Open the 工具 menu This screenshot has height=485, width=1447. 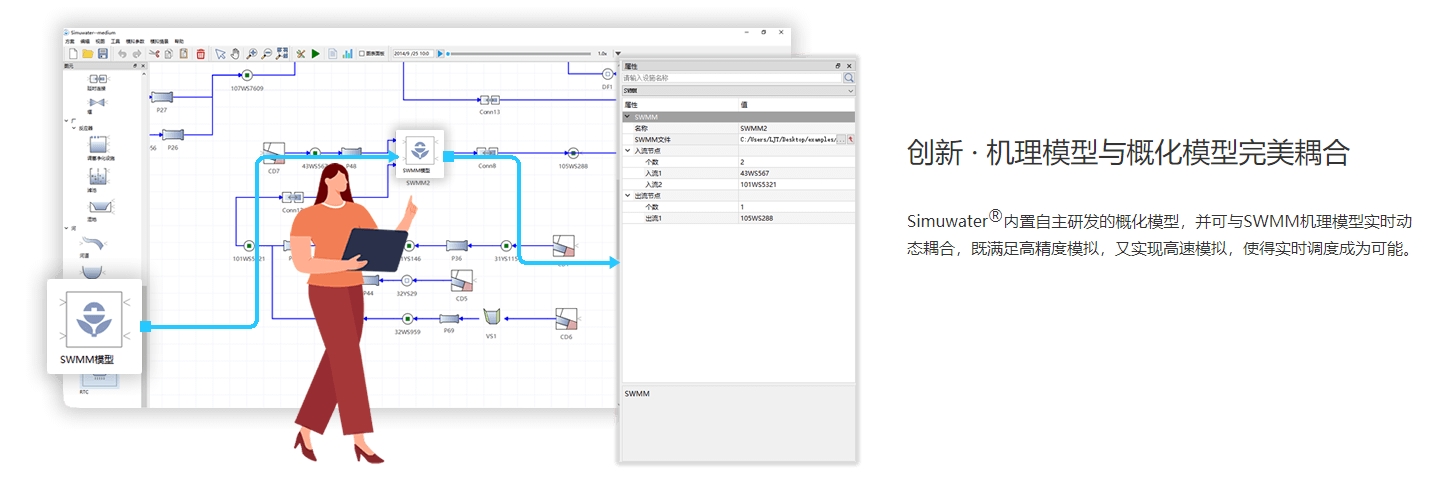coord(116,41)
